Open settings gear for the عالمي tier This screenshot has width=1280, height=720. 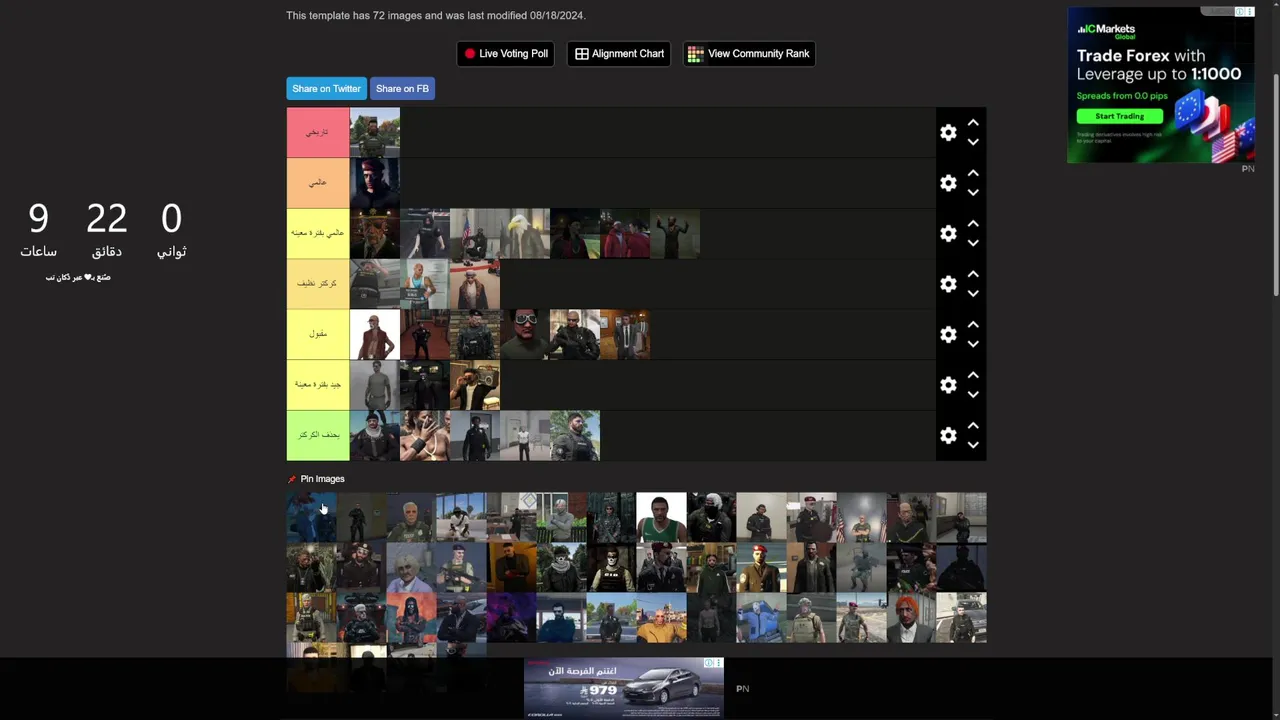pos(948,183)
